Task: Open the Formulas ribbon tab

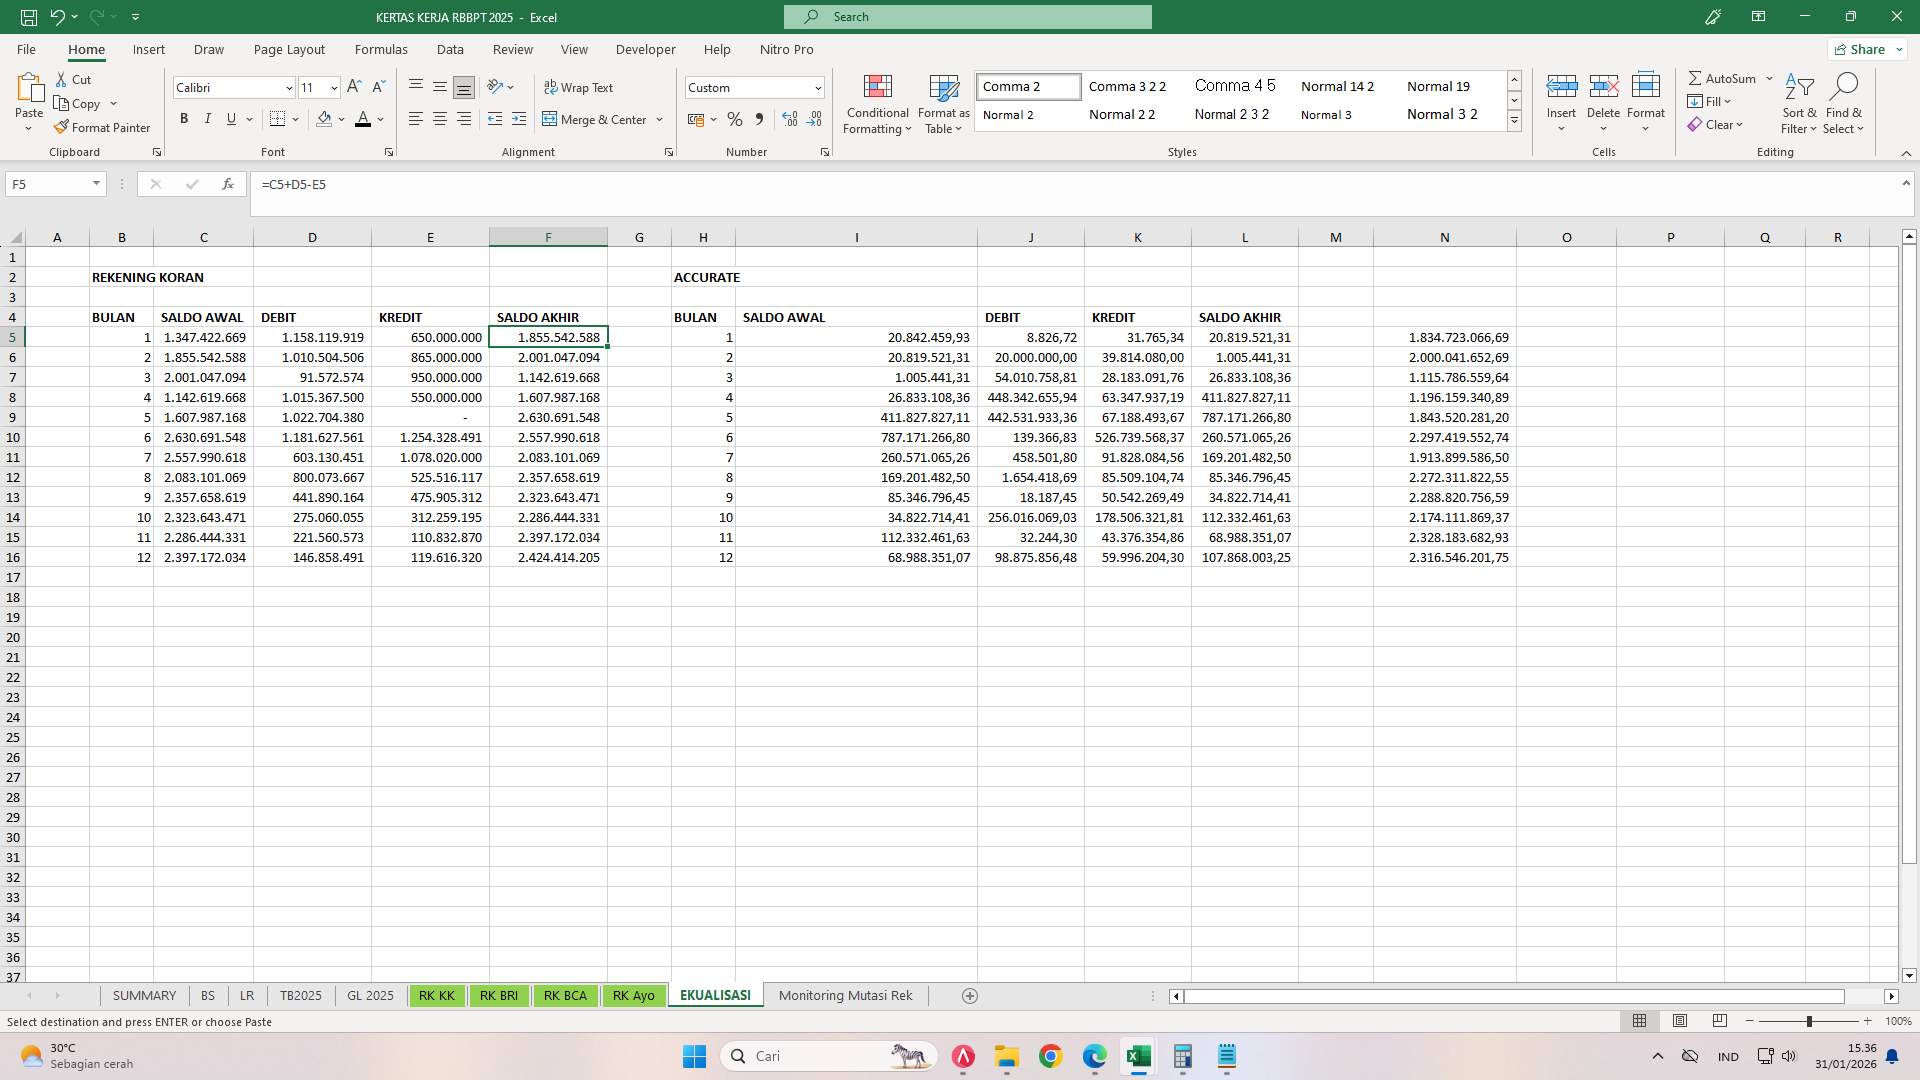Action: [x=381, y=49]
